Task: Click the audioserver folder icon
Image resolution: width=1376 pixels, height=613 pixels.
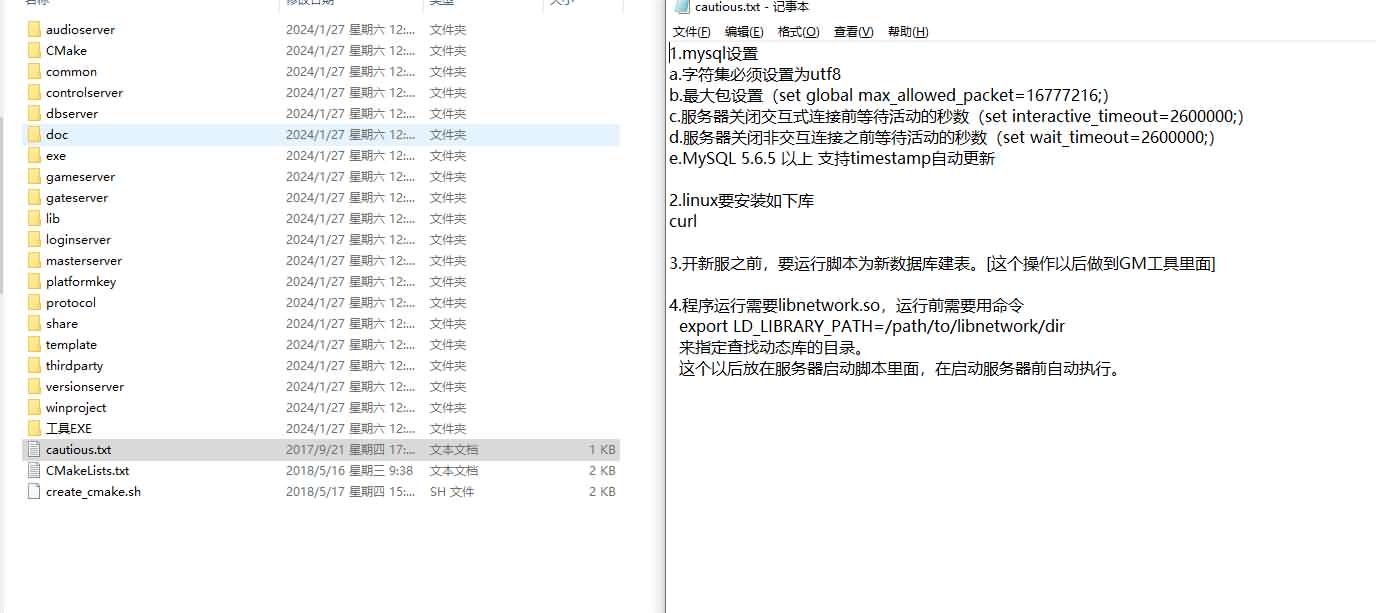Action: 34,29
